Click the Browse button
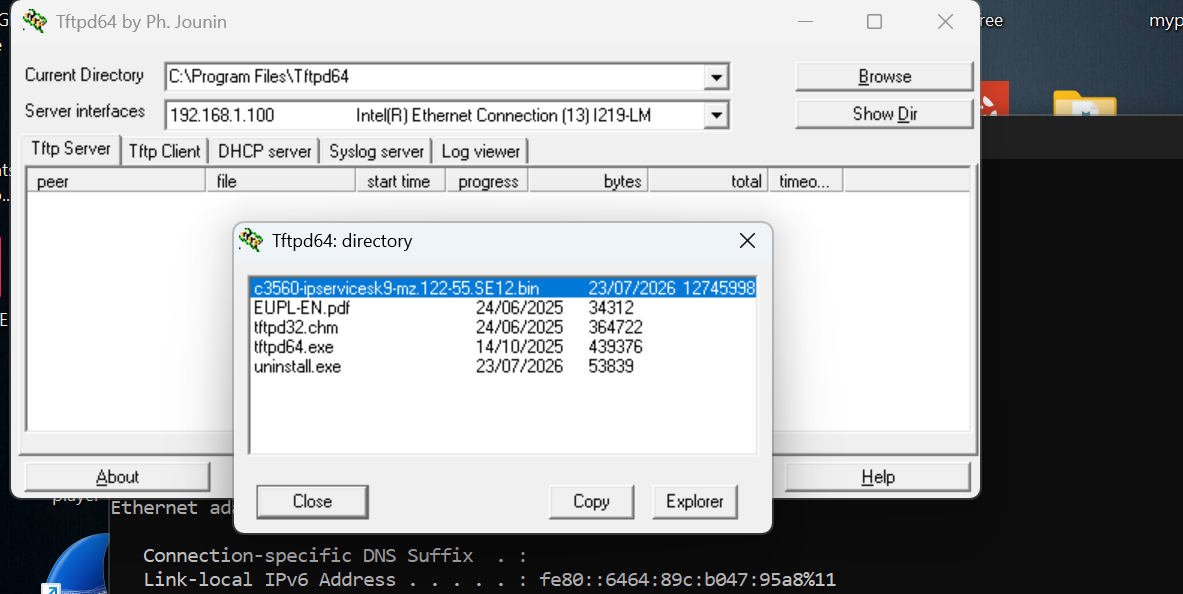The height and width of the screenshot is (594, 1183). 884,76
